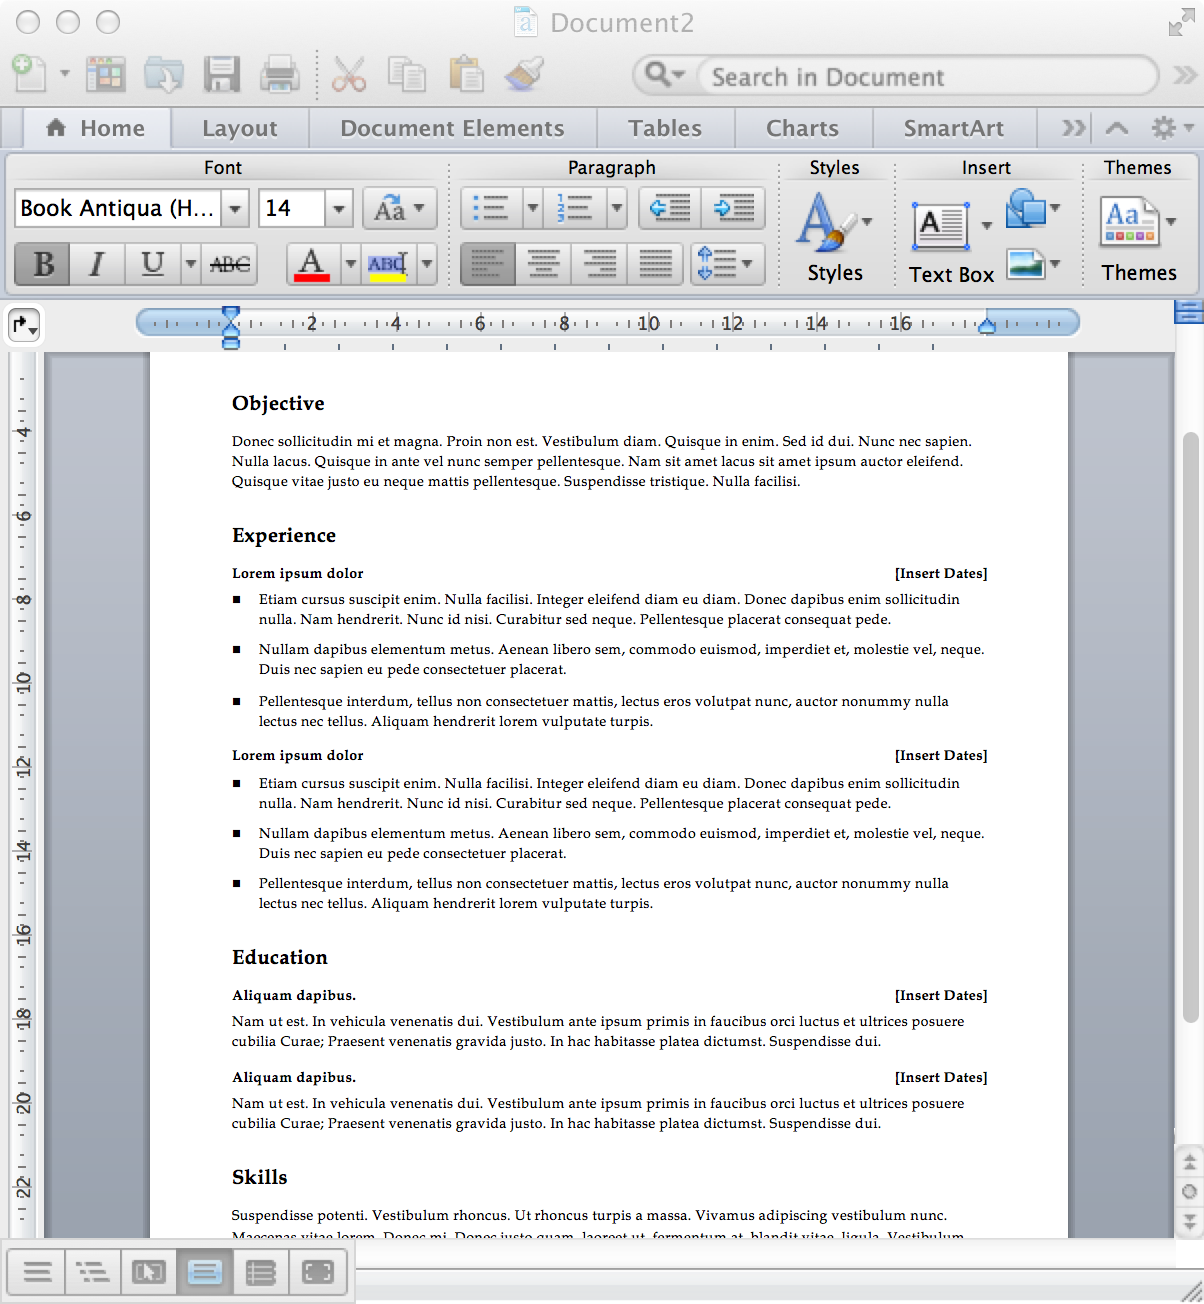Align text left

pyautogui.click(x=488, y=264)
